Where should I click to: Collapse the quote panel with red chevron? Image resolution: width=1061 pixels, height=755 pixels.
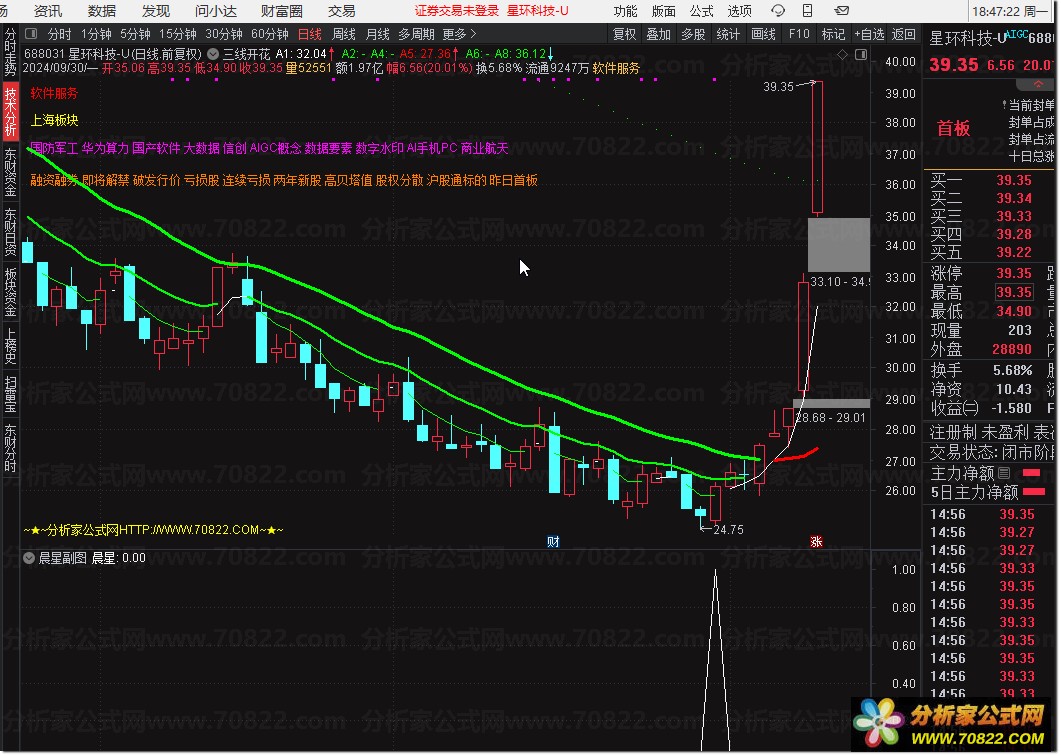(x=1038, y=85)
